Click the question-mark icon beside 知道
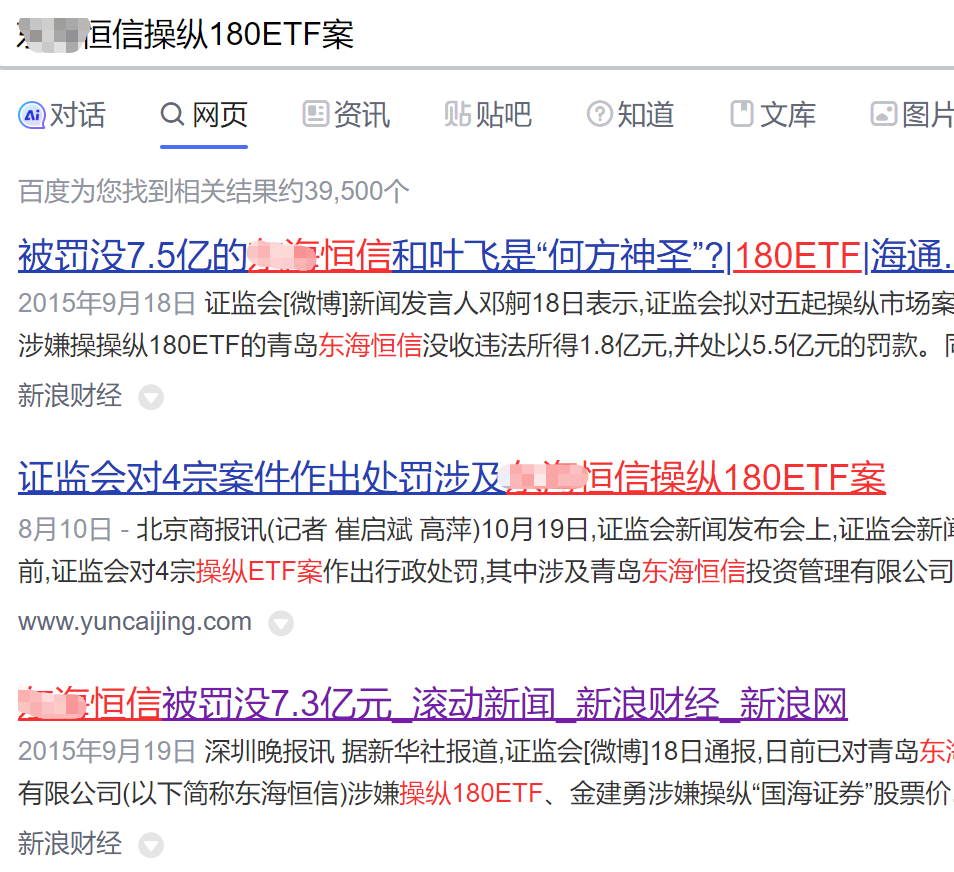Viewport: 954px width, 872px height. coord(599,114)
